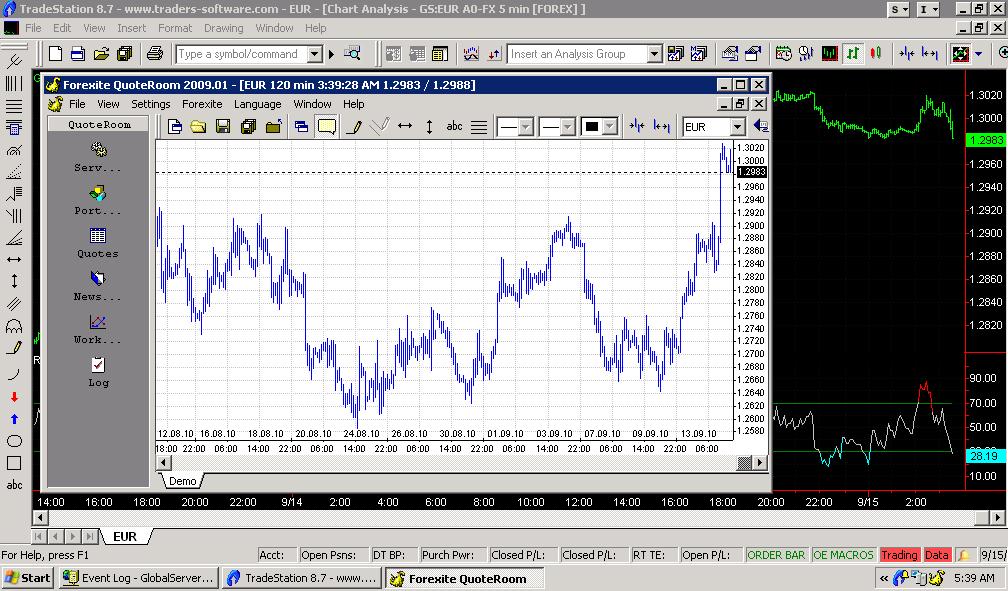Click the save disk icon in QuoteRoom

(x=223, y=127)
